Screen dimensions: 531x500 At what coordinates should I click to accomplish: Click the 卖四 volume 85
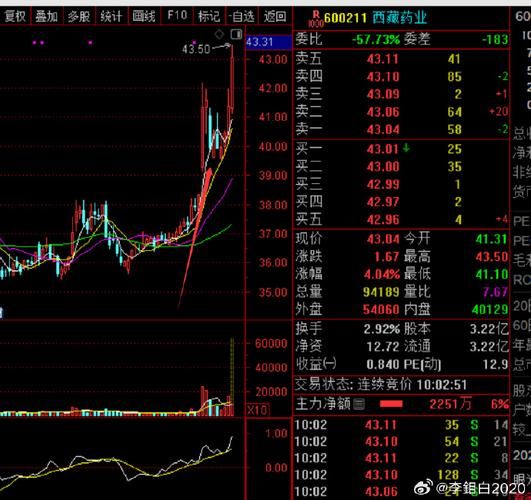[454, 77]
